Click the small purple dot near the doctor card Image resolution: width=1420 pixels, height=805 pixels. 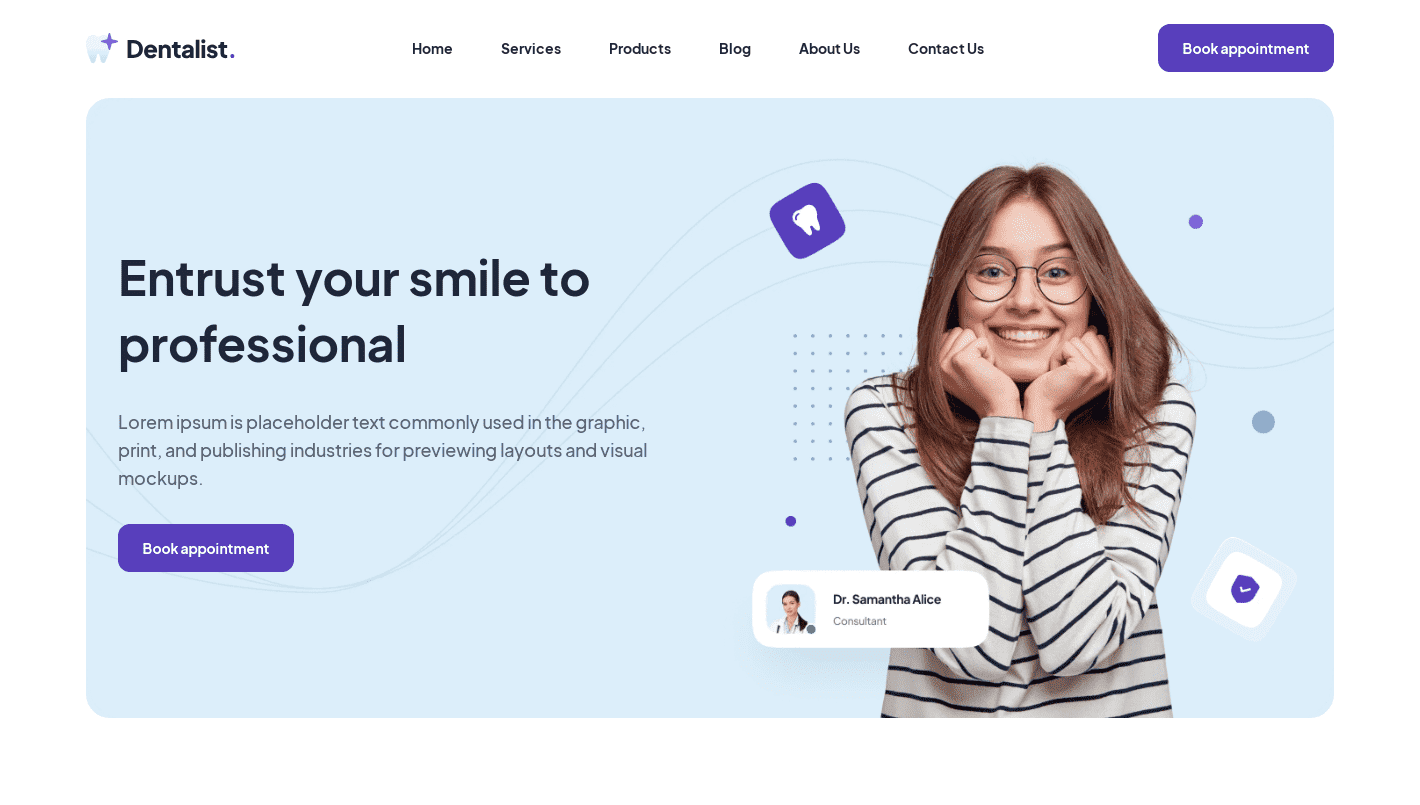pos(791,521)
